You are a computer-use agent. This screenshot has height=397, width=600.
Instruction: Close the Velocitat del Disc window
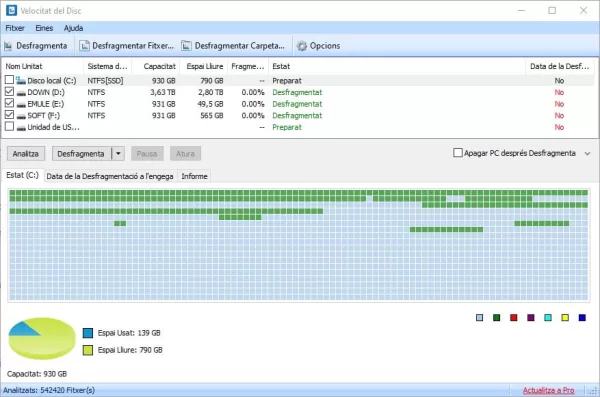tap(583, 10)
